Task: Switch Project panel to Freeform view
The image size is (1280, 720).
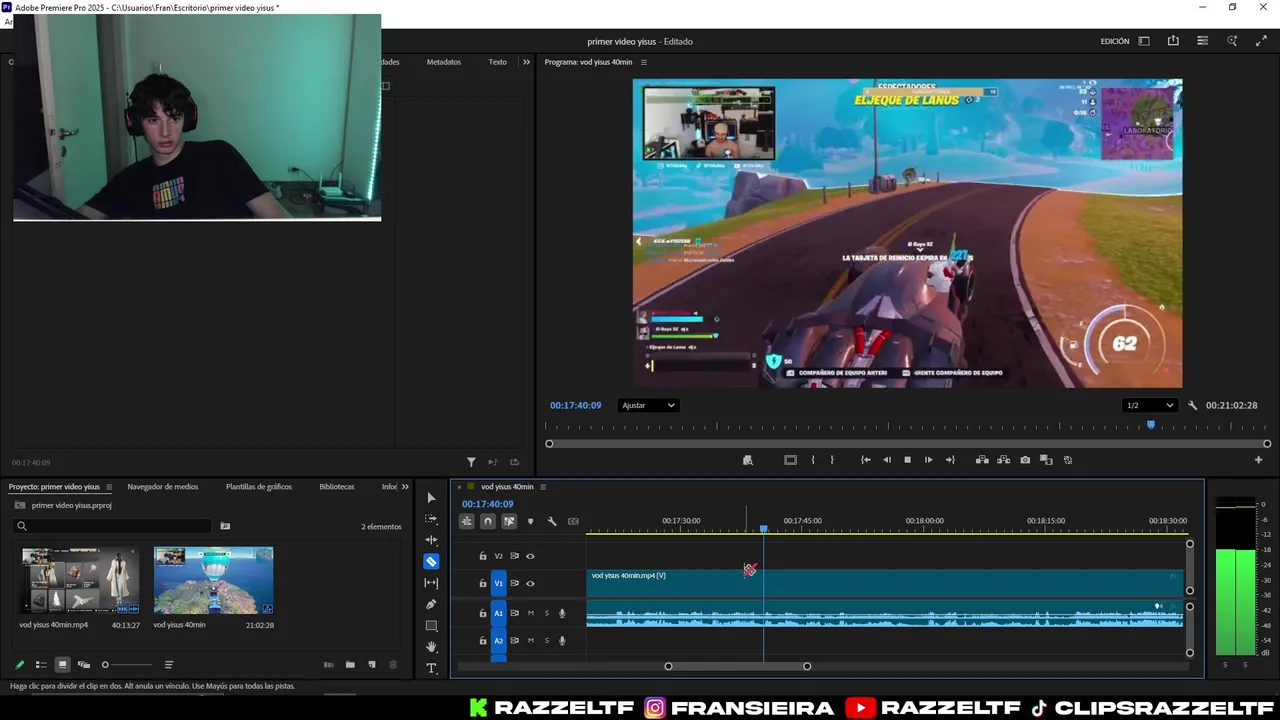Action: tap(84, 665)
